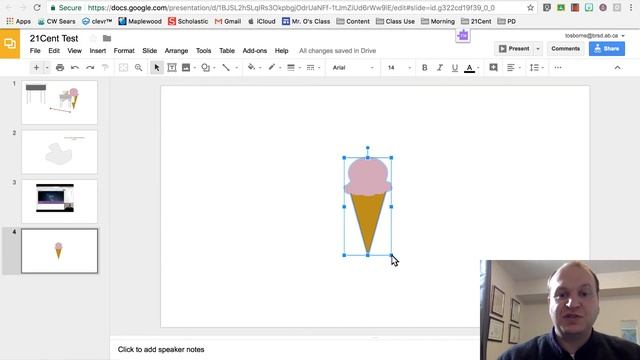Click the Comments button
640x360 pixels.
tap(565, 49)
